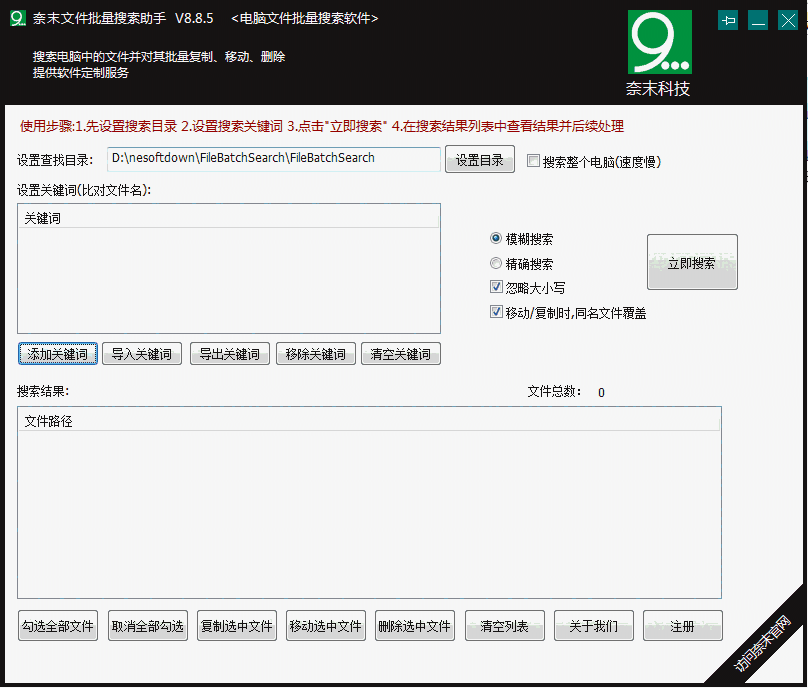808x688 pixels.
Task: Click the 设置目录 button
Action: (480, 160)
